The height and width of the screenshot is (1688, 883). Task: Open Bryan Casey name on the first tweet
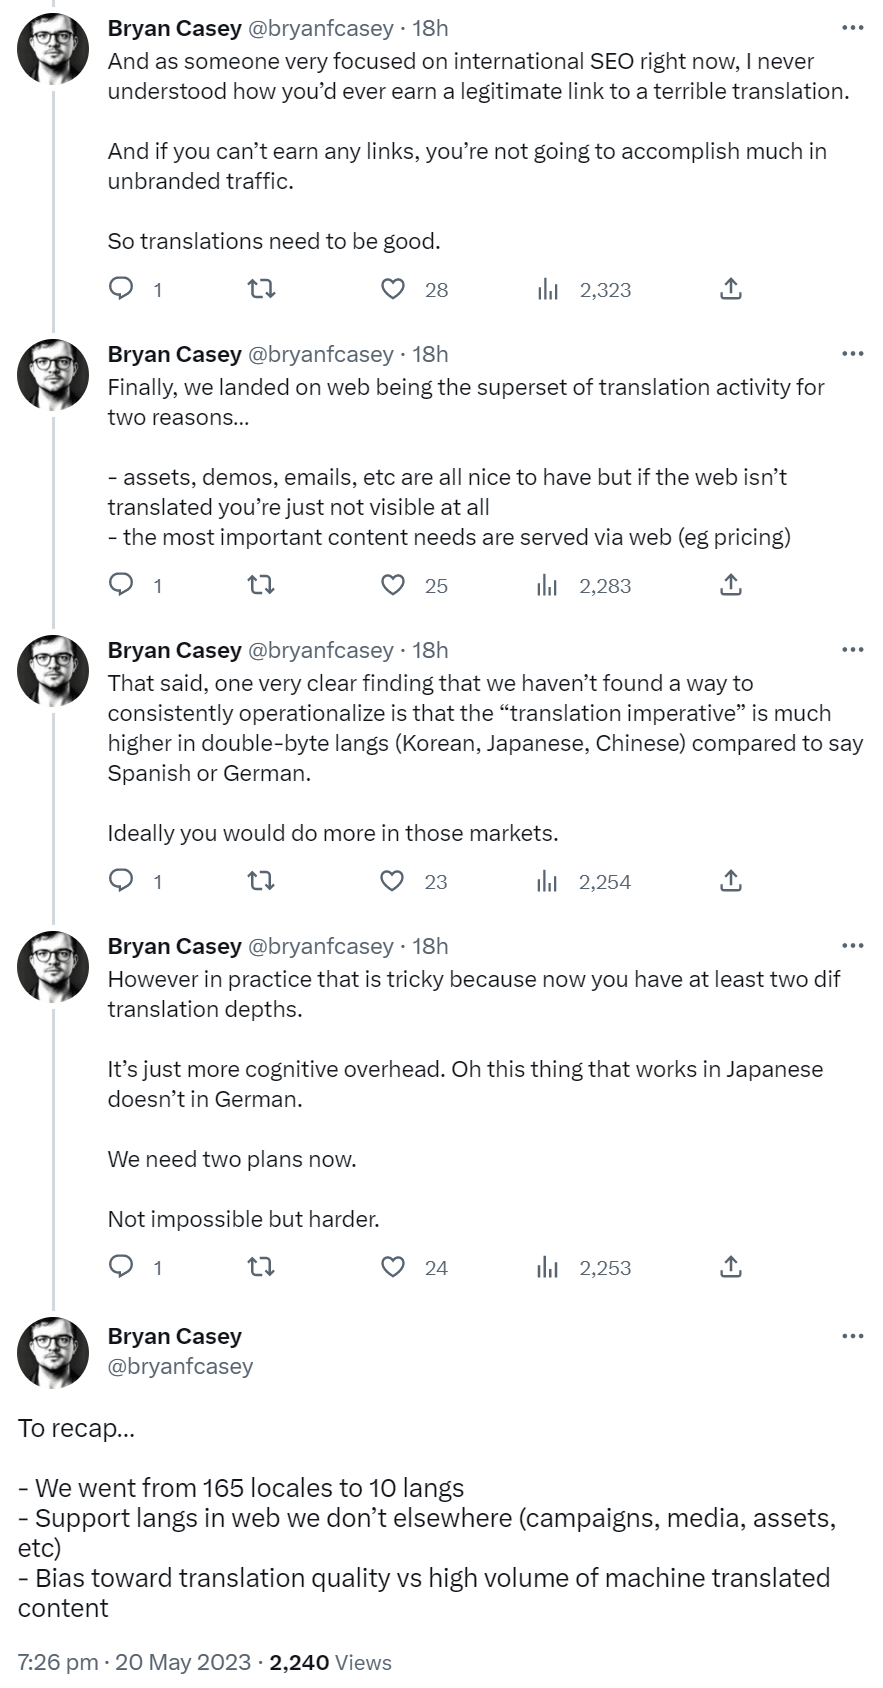coord(174,28)
